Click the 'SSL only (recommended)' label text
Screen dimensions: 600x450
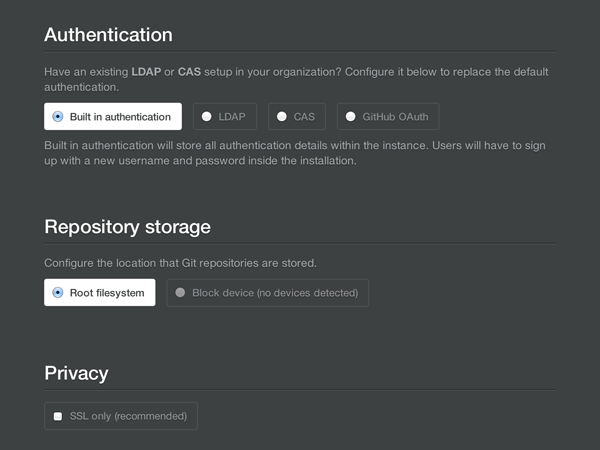pos(128,416)
